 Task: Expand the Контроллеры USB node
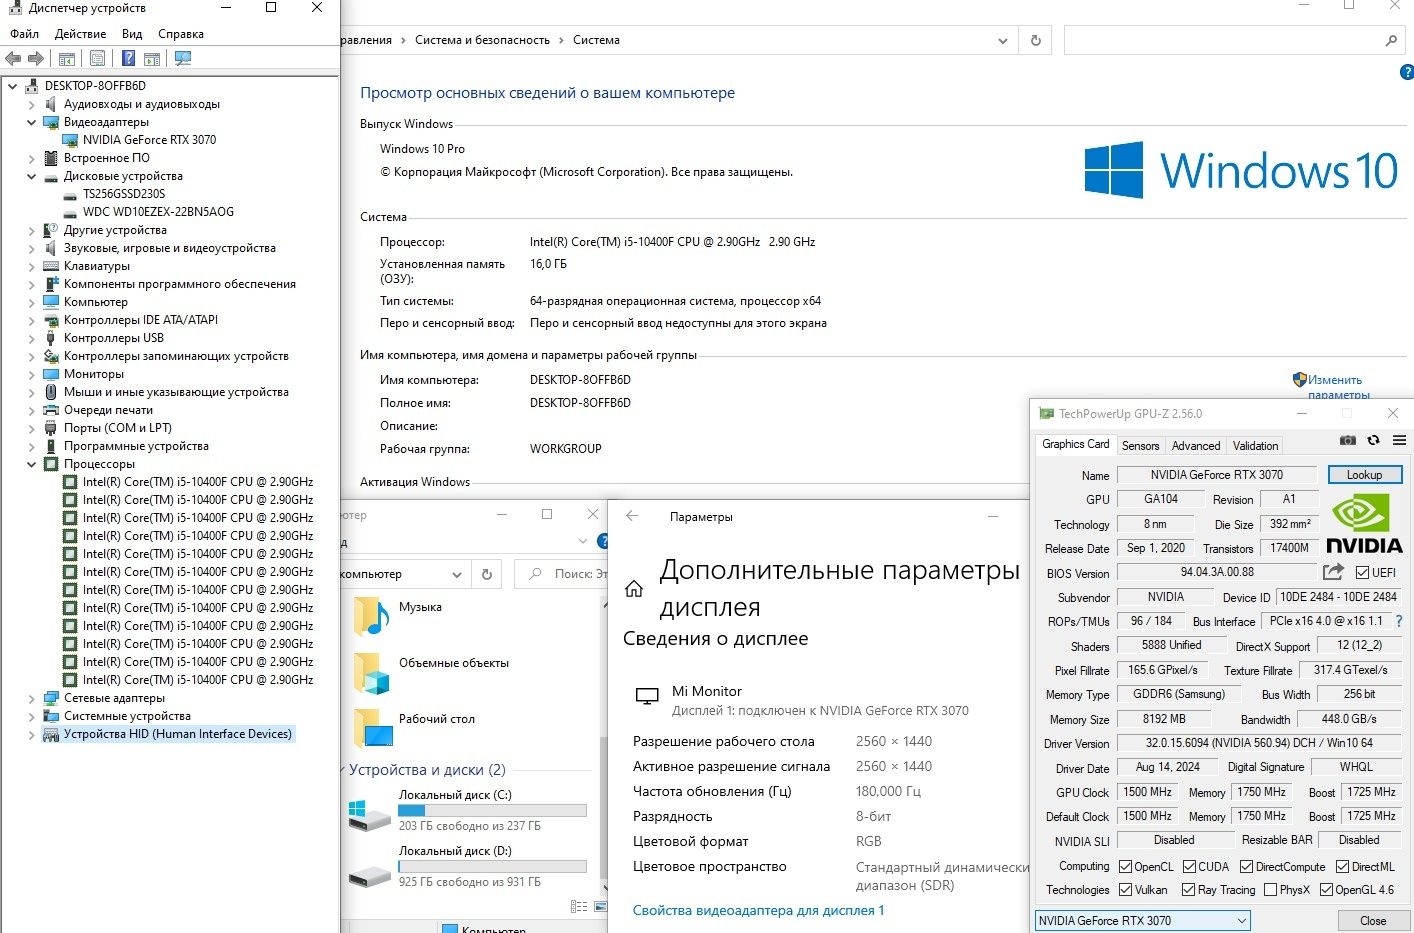pos(31,338)
